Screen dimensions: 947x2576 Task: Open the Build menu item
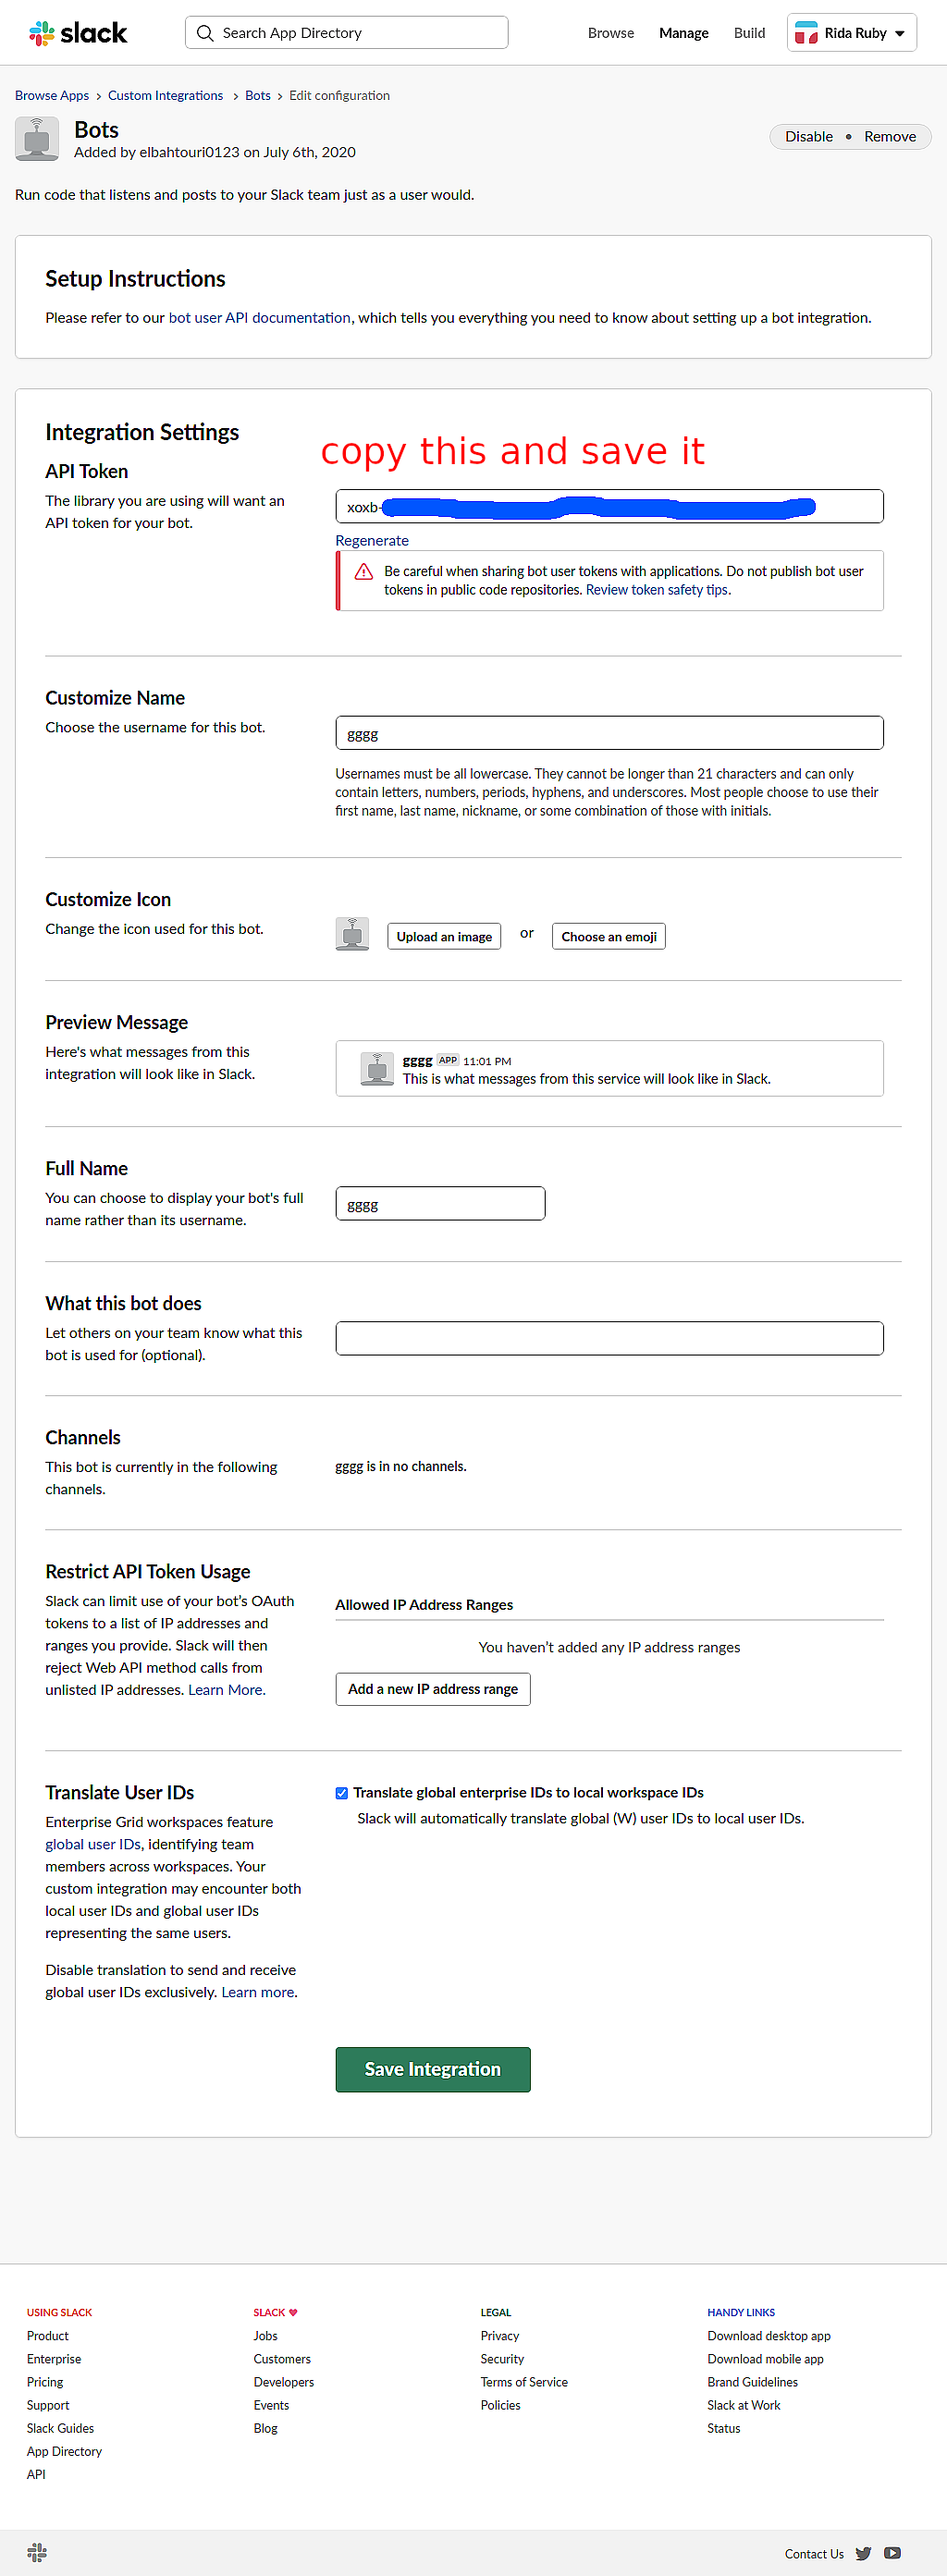coord(749,33)
